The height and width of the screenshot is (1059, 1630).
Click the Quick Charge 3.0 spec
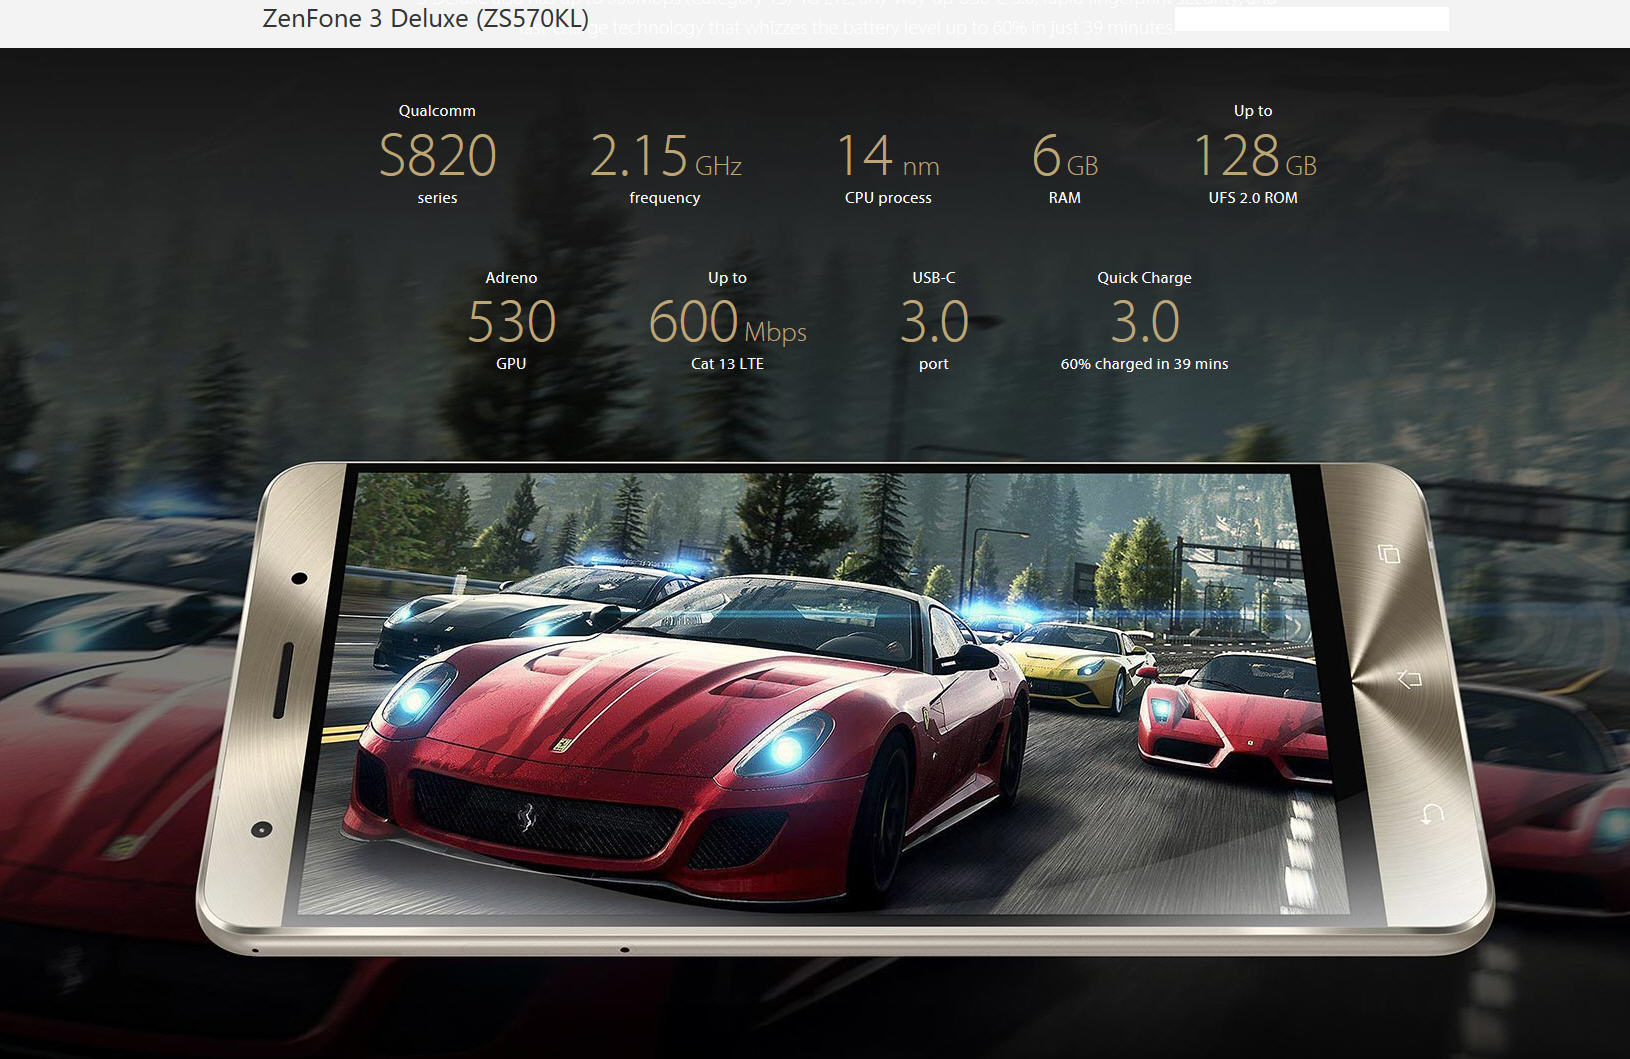coord(1144,321)
